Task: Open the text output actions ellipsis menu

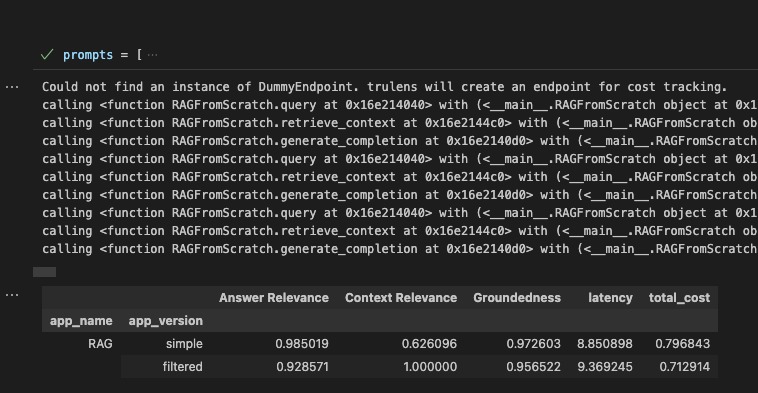Action: (x=12, y=87)
